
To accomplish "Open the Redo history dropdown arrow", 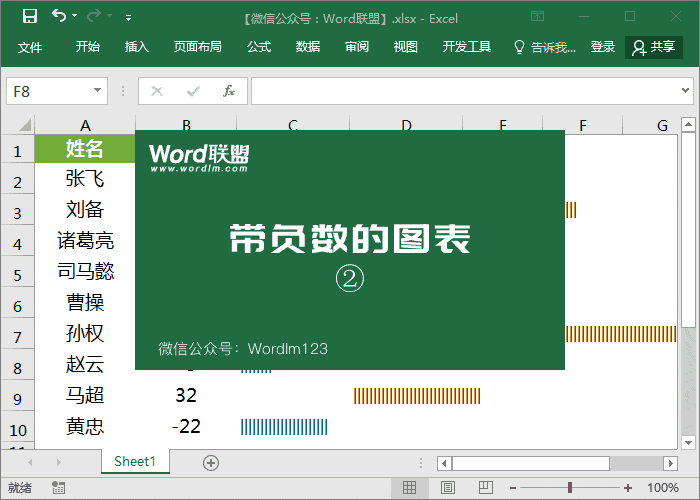I will (110, 16).
